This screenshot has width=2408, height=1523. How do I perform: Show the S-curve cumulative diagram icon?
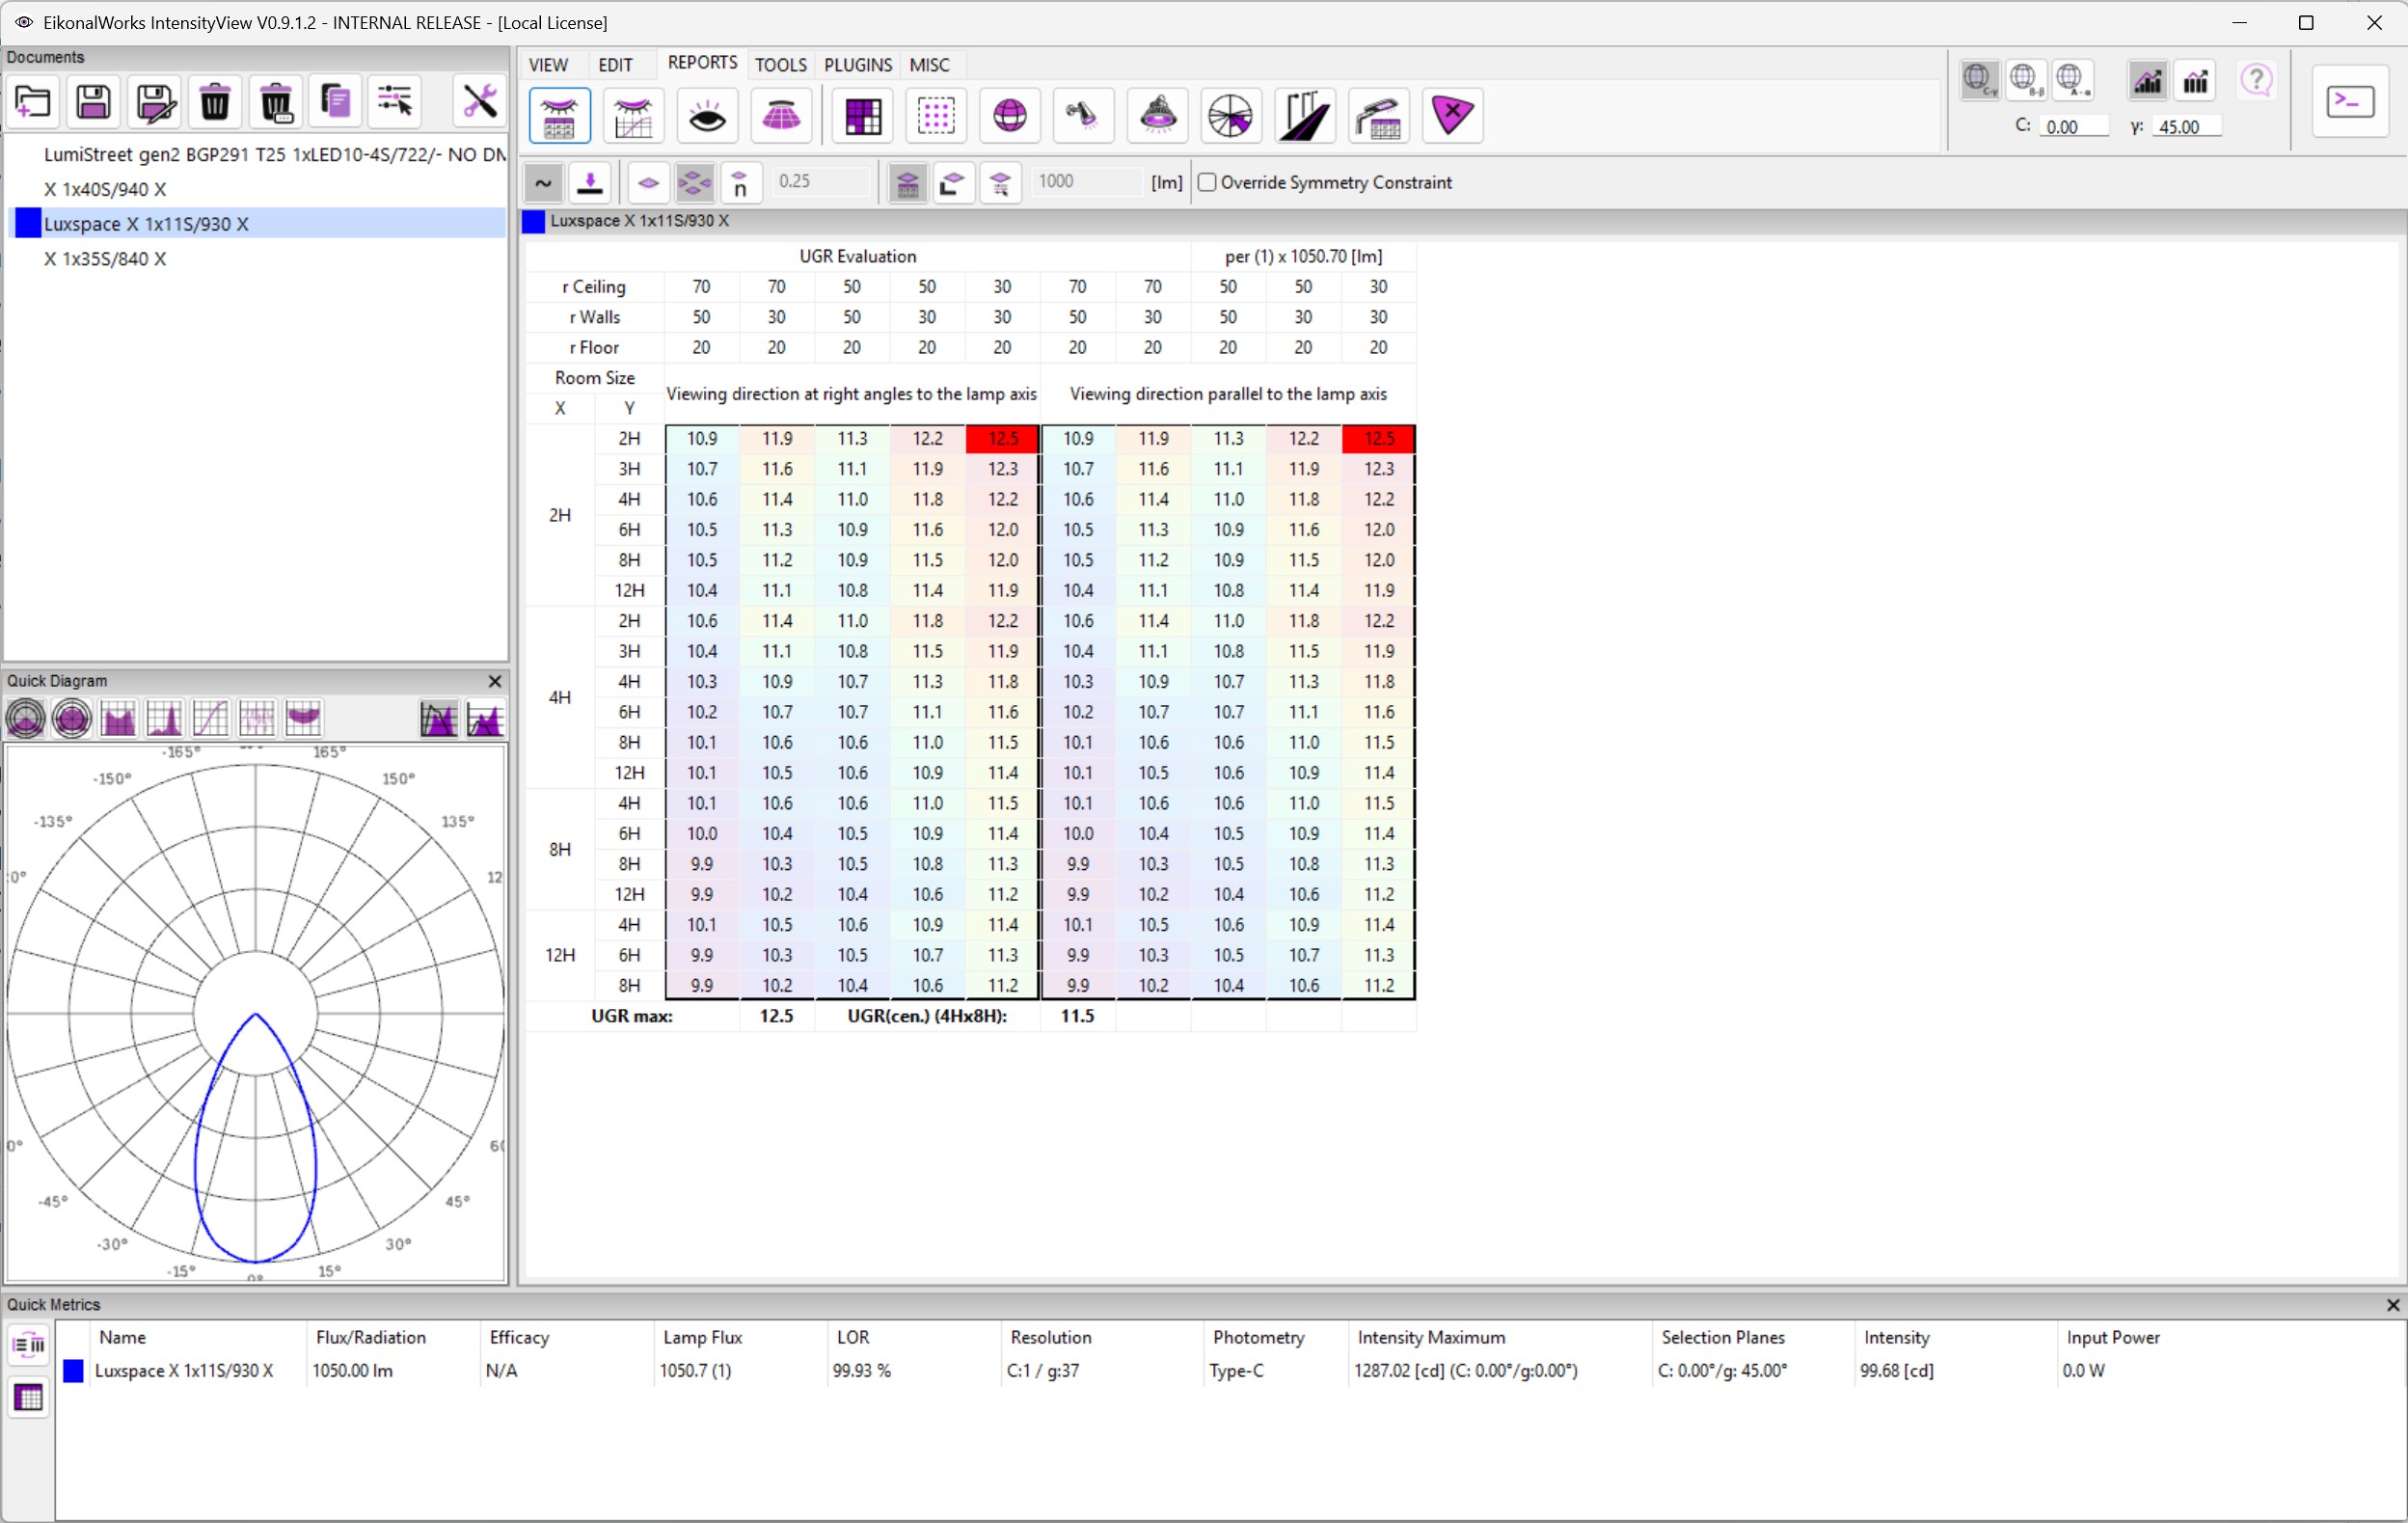[210, 719]
